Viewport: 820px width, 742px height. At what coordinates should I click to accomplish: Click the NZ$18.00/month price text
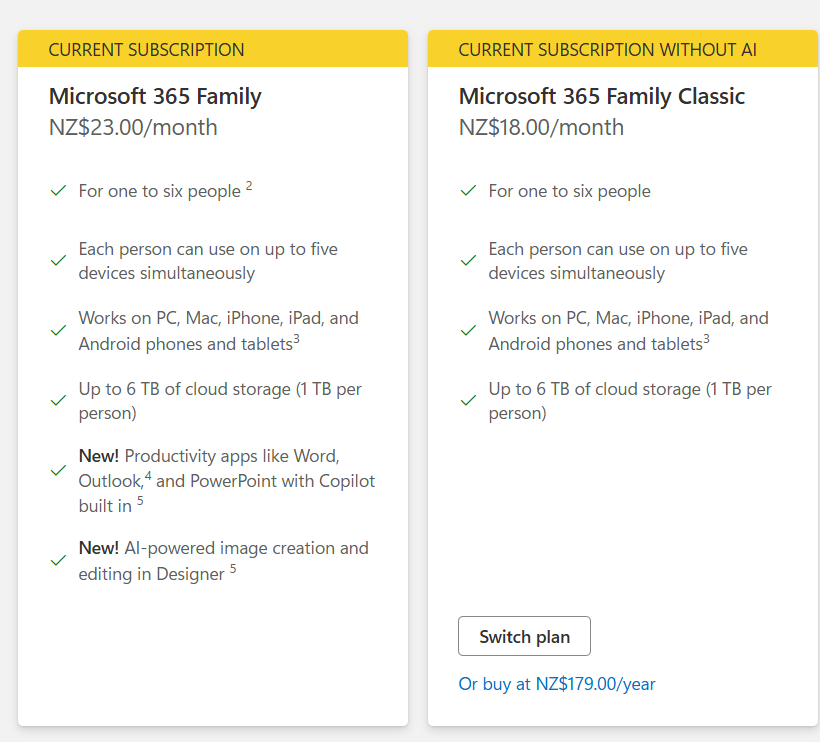[x=541, y=128]
